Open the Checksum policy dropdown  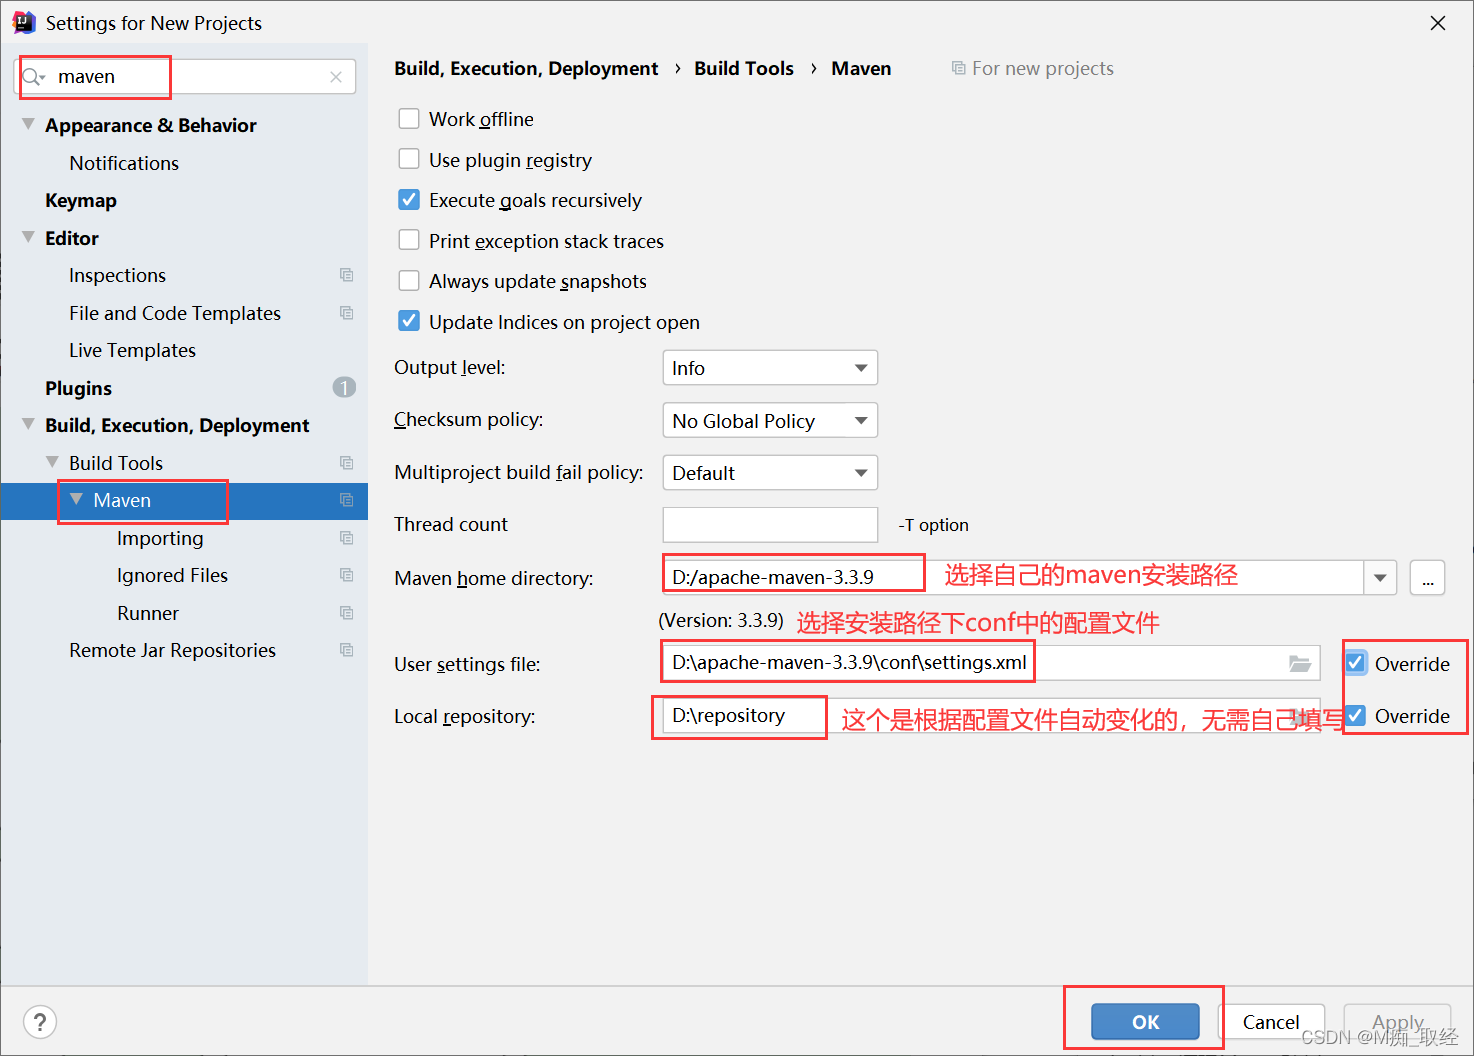tap(770, 420)
